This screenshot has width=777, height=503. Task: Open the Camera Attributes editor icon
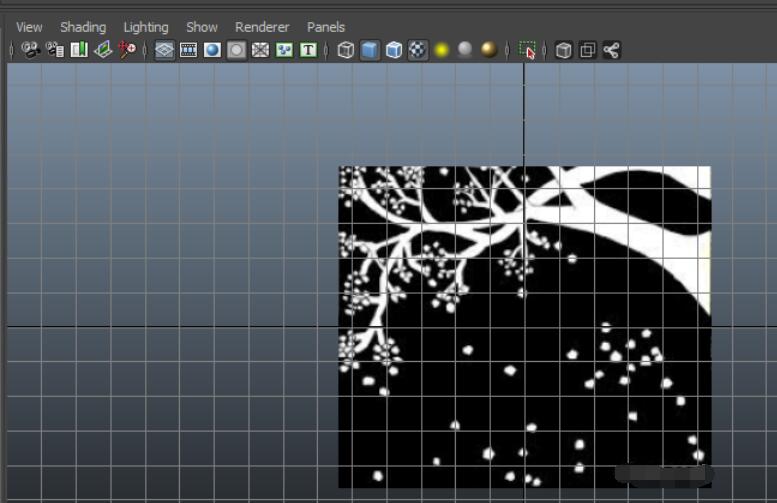[x=55, y=50]
